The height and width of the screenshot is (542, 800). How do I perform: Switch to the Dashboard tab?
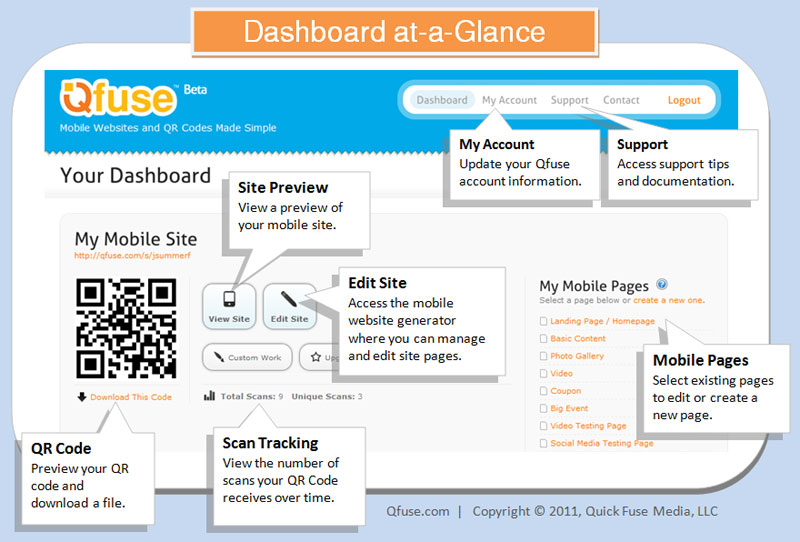click(x=442, y=100)
